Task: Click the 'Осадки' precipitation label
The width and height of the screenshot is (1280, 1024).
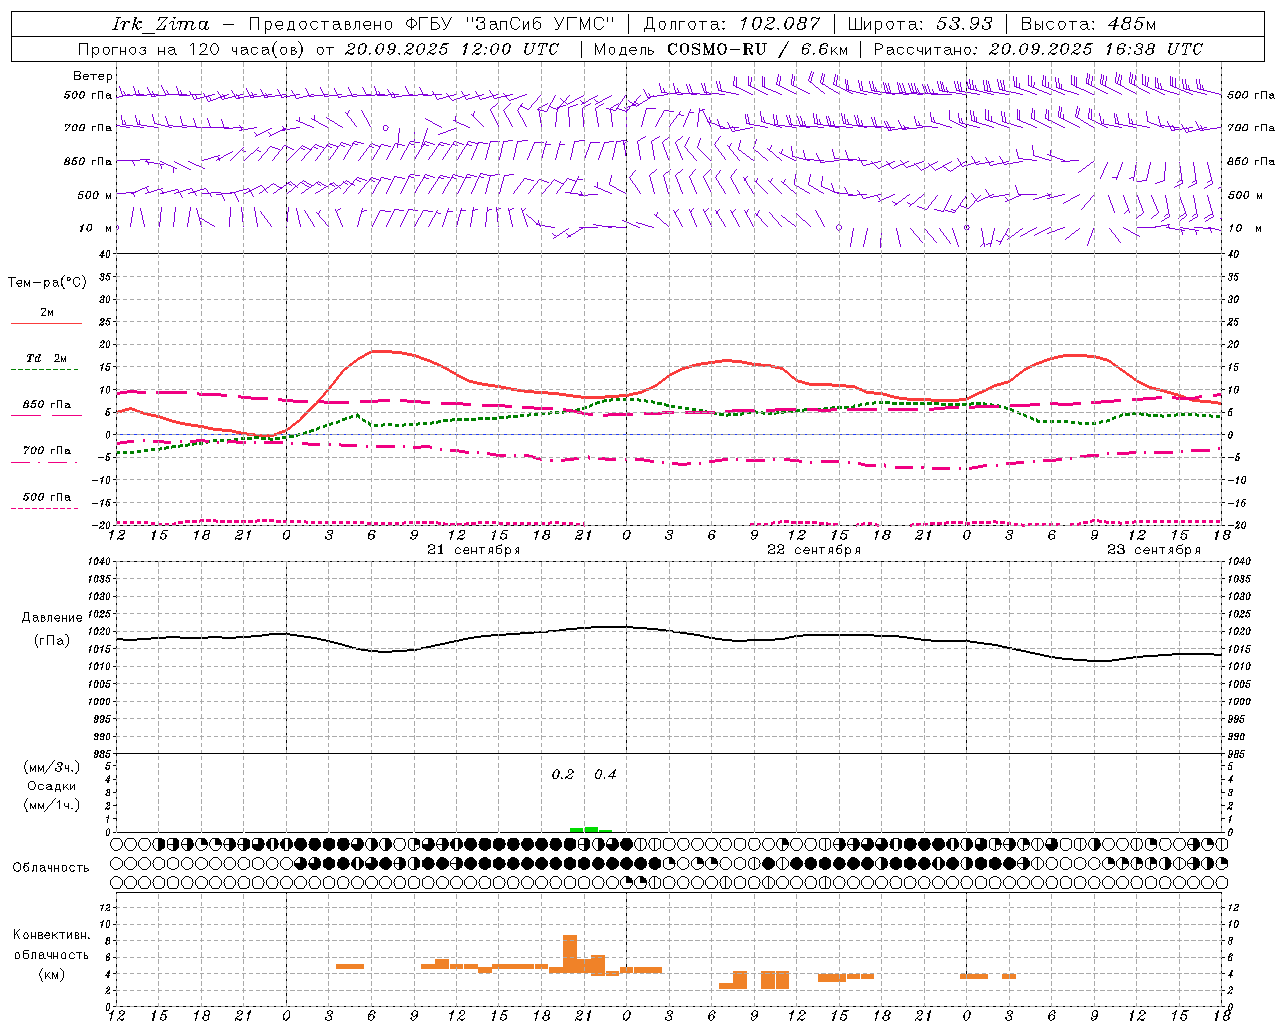Action: 52,786
